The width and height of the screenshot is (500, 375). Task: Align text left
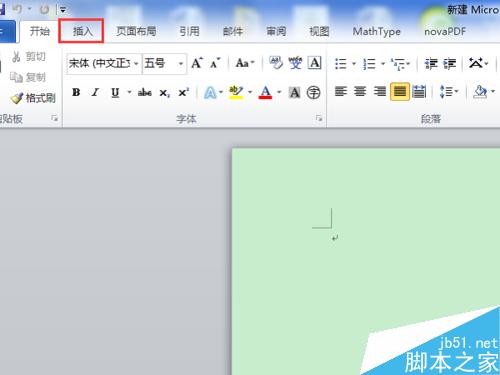coord(341,91)
